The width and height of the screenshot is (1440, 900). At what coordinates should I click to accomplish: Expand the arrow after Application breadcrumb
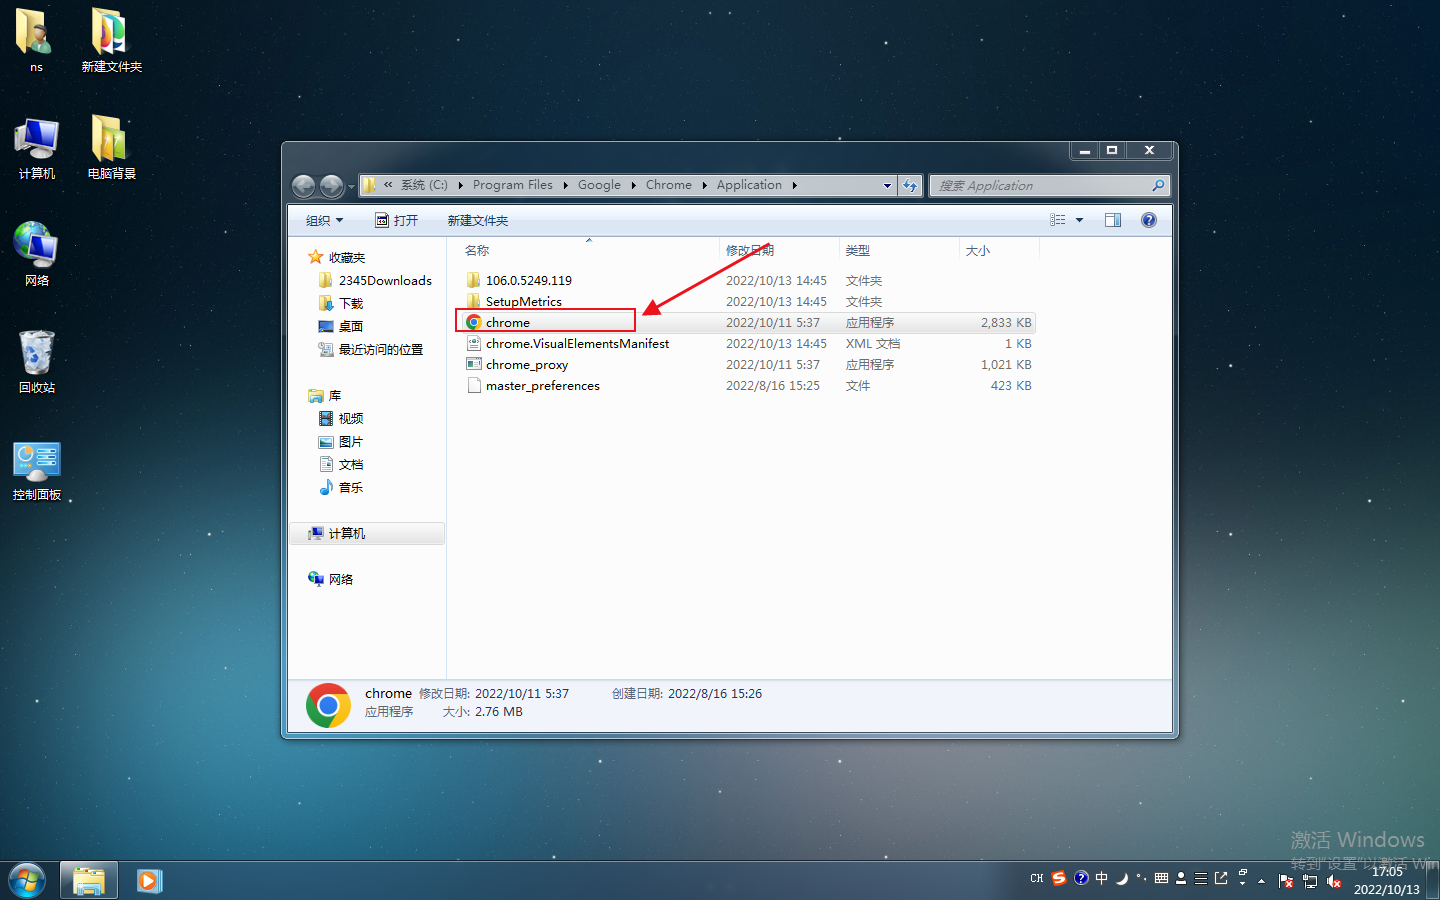(795, 185)
